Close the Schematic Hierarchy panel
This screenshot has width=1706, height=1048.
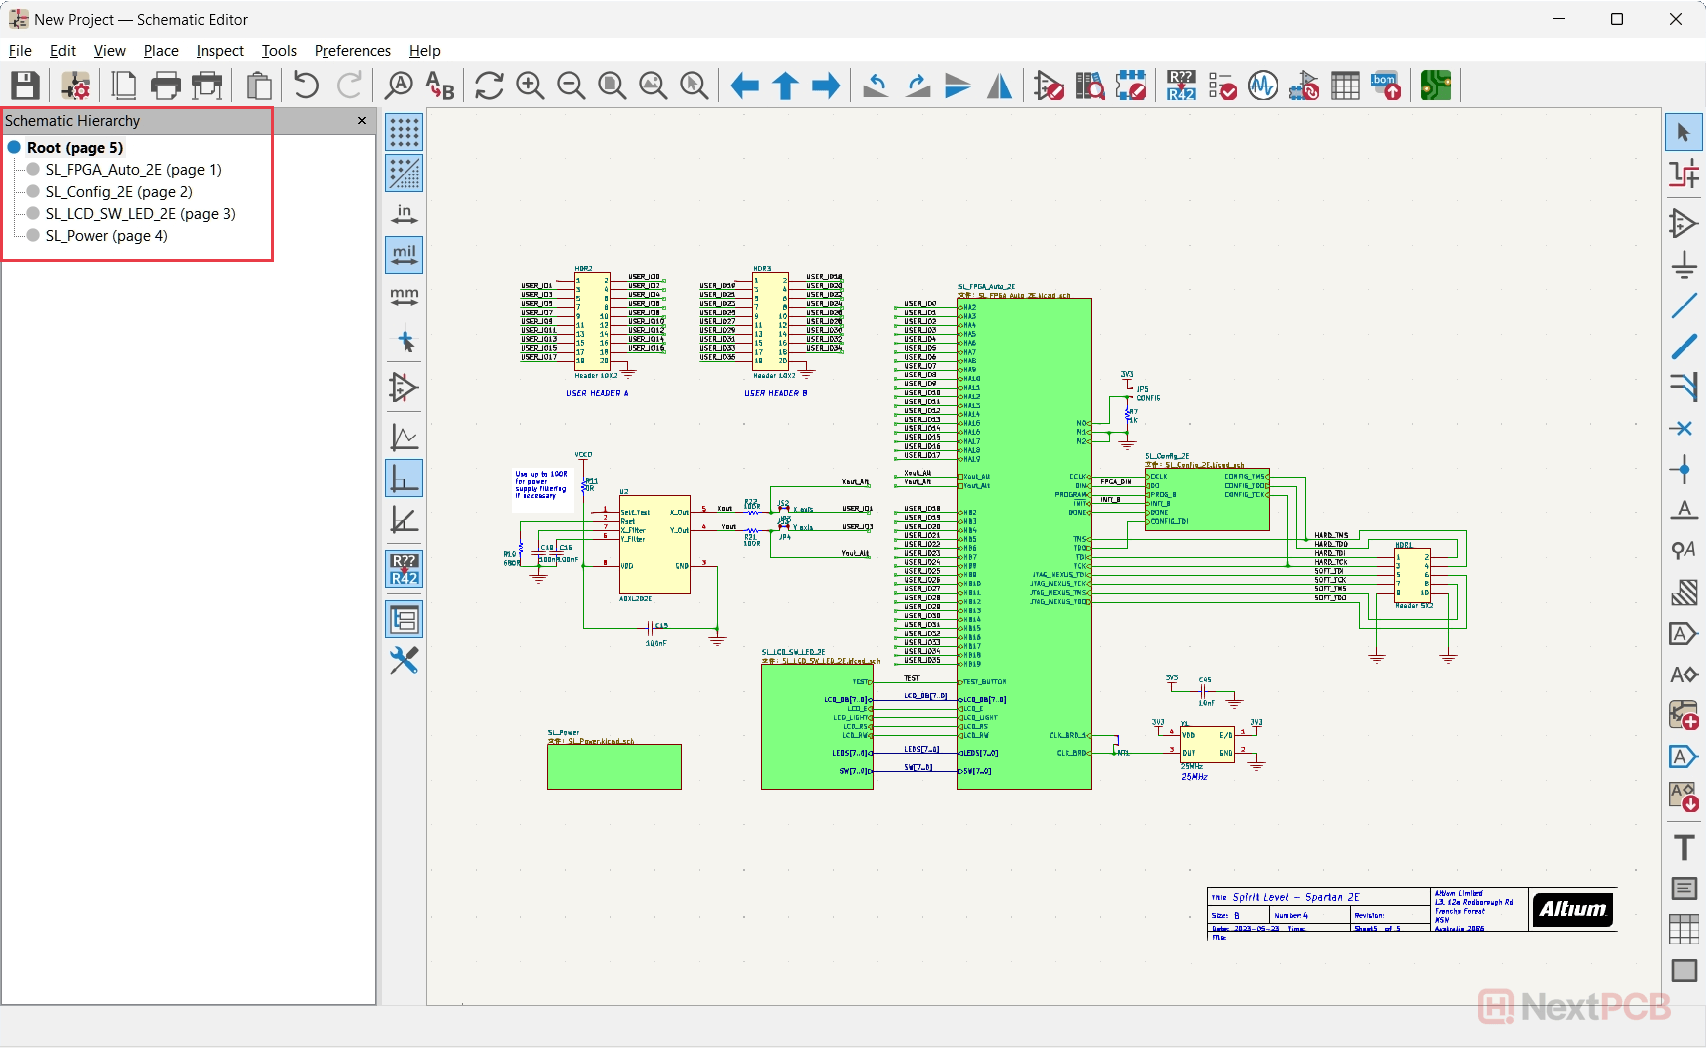pos(362,121)
